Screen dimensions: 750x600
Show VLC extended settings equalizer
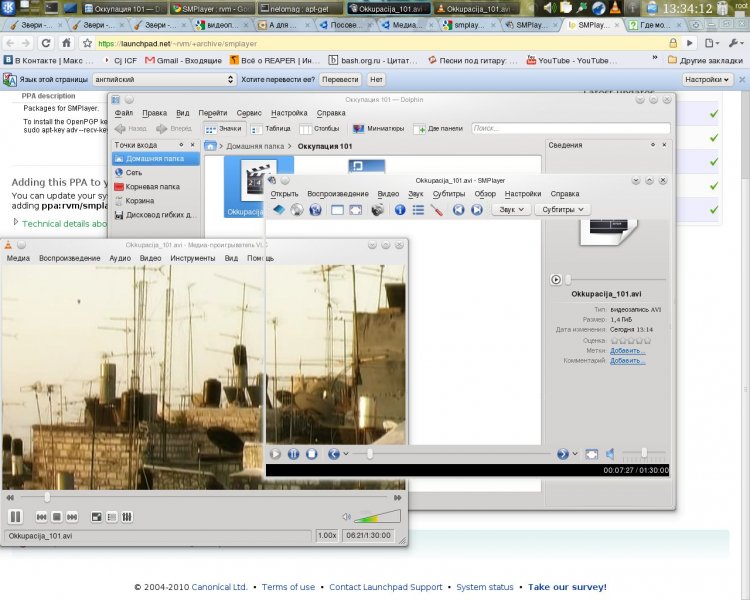127,517
